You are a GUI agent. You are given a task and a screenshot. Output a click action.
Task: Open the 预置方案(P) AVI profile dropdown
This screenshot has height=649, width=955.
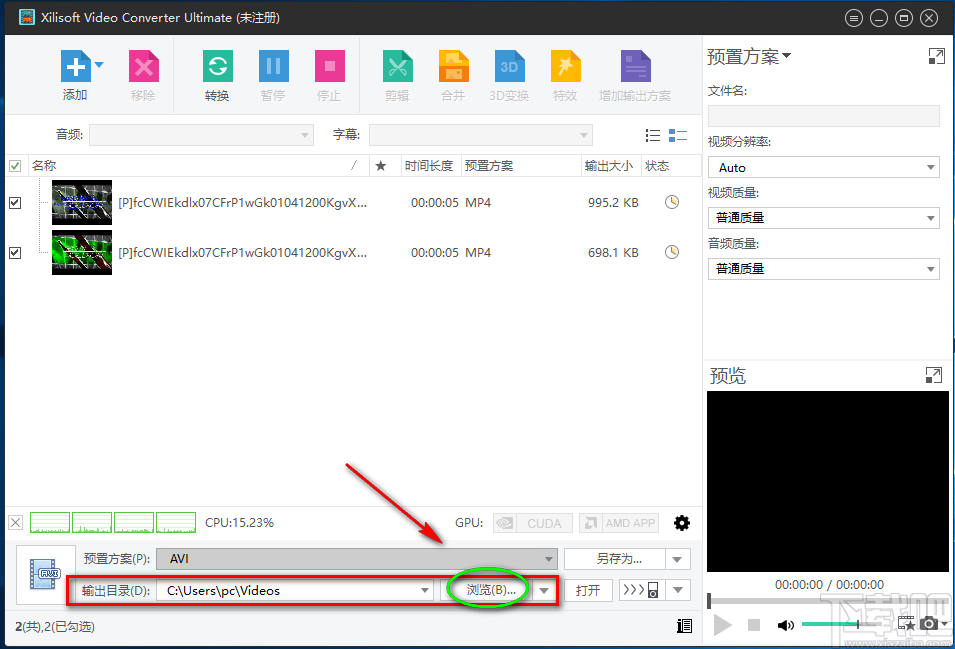(357, 559)
